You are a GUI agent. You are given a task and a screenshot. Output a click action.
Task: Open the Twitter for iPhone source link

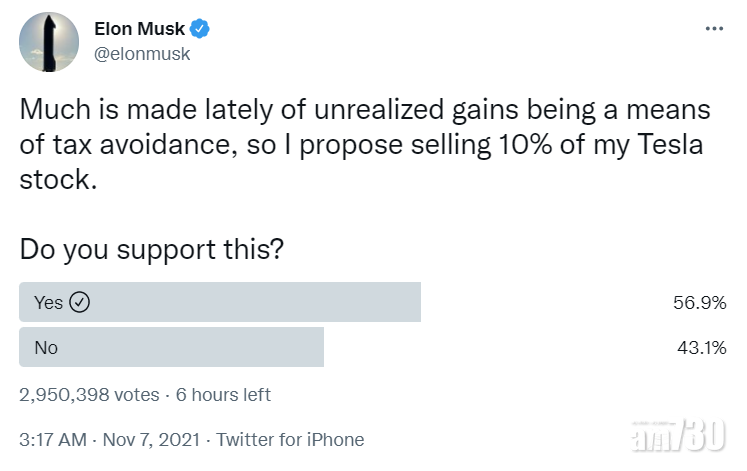pos(290,439)
